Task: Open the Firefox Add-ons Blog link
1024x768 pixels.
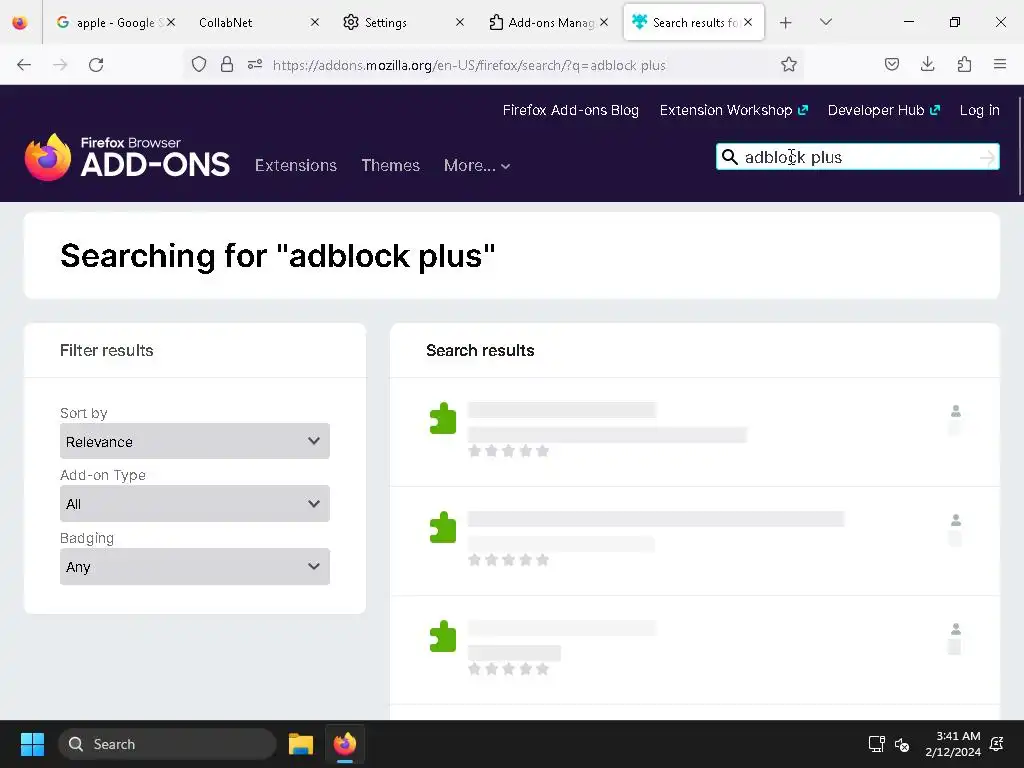Action: 571,110
